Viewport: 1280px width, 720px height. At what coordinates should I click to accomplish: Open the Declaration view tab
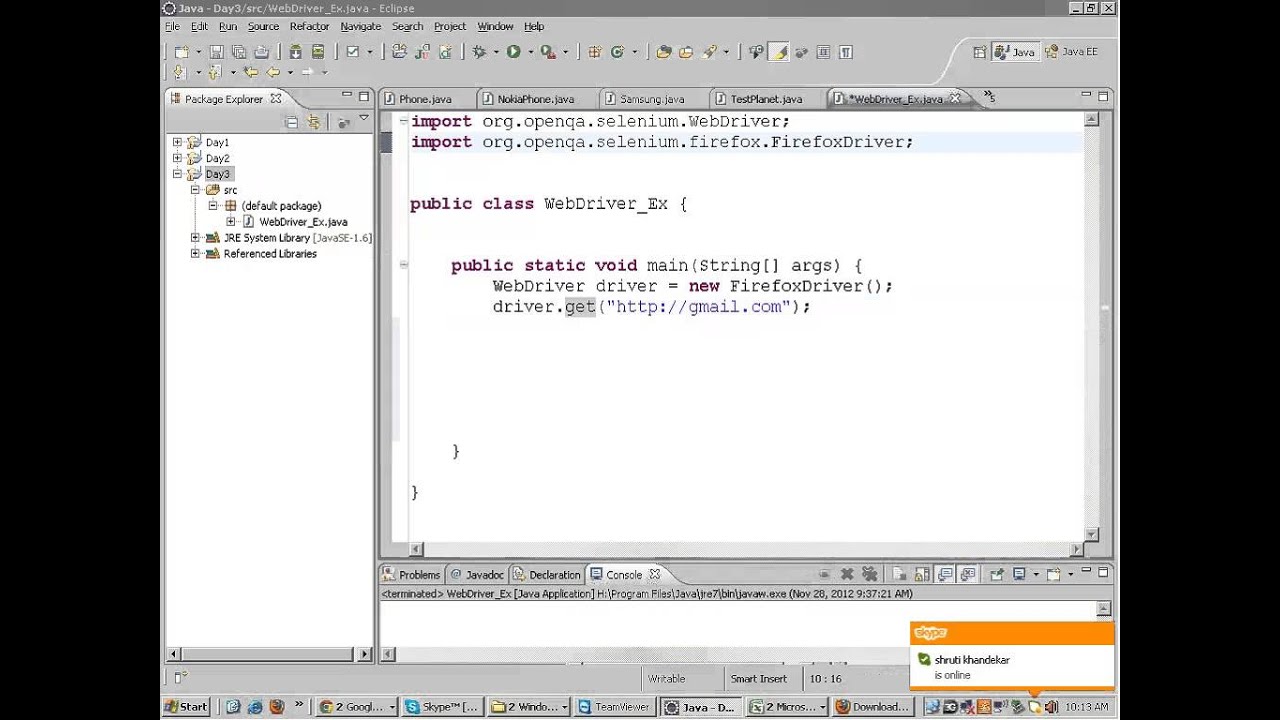click(x=546, y=574)
